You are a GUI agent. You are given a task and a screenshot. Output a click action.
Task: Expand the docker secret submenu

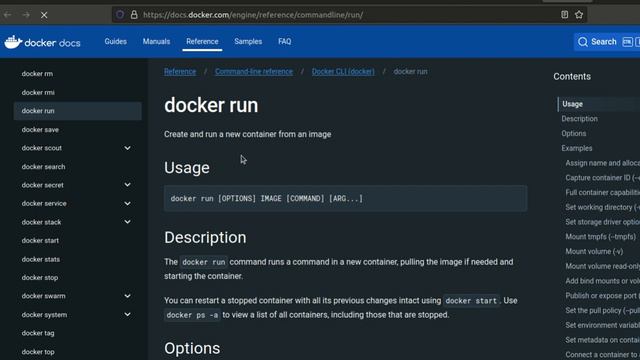[x=127, y=185]
